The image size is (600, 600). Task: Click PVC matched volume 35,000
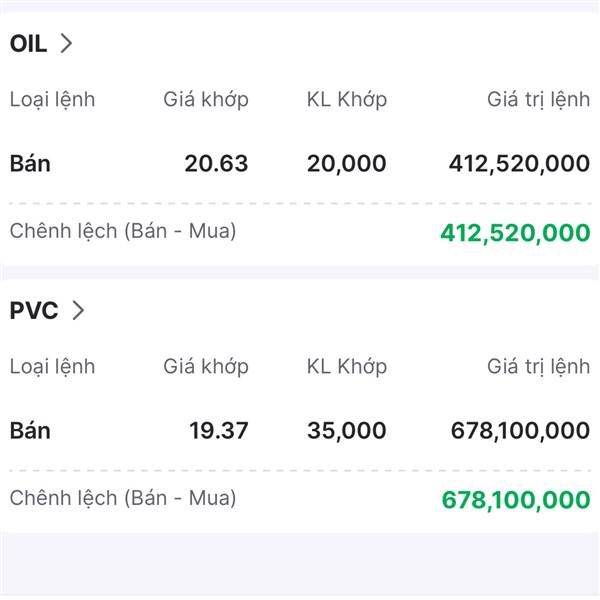(346, 431)
